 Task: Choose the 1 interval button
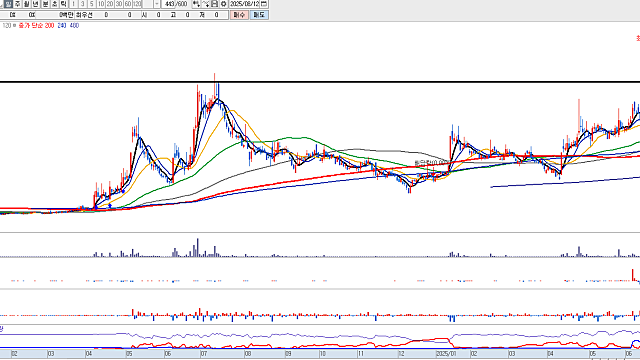(x=73, y=4)
